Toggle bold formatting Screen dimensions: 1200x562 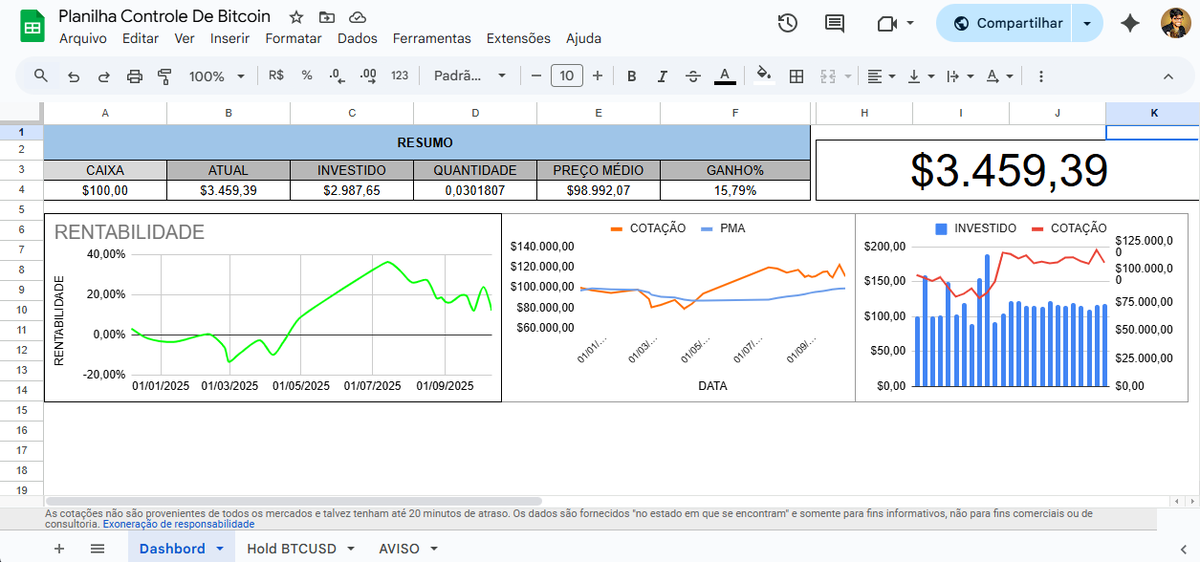click(631, 76)
